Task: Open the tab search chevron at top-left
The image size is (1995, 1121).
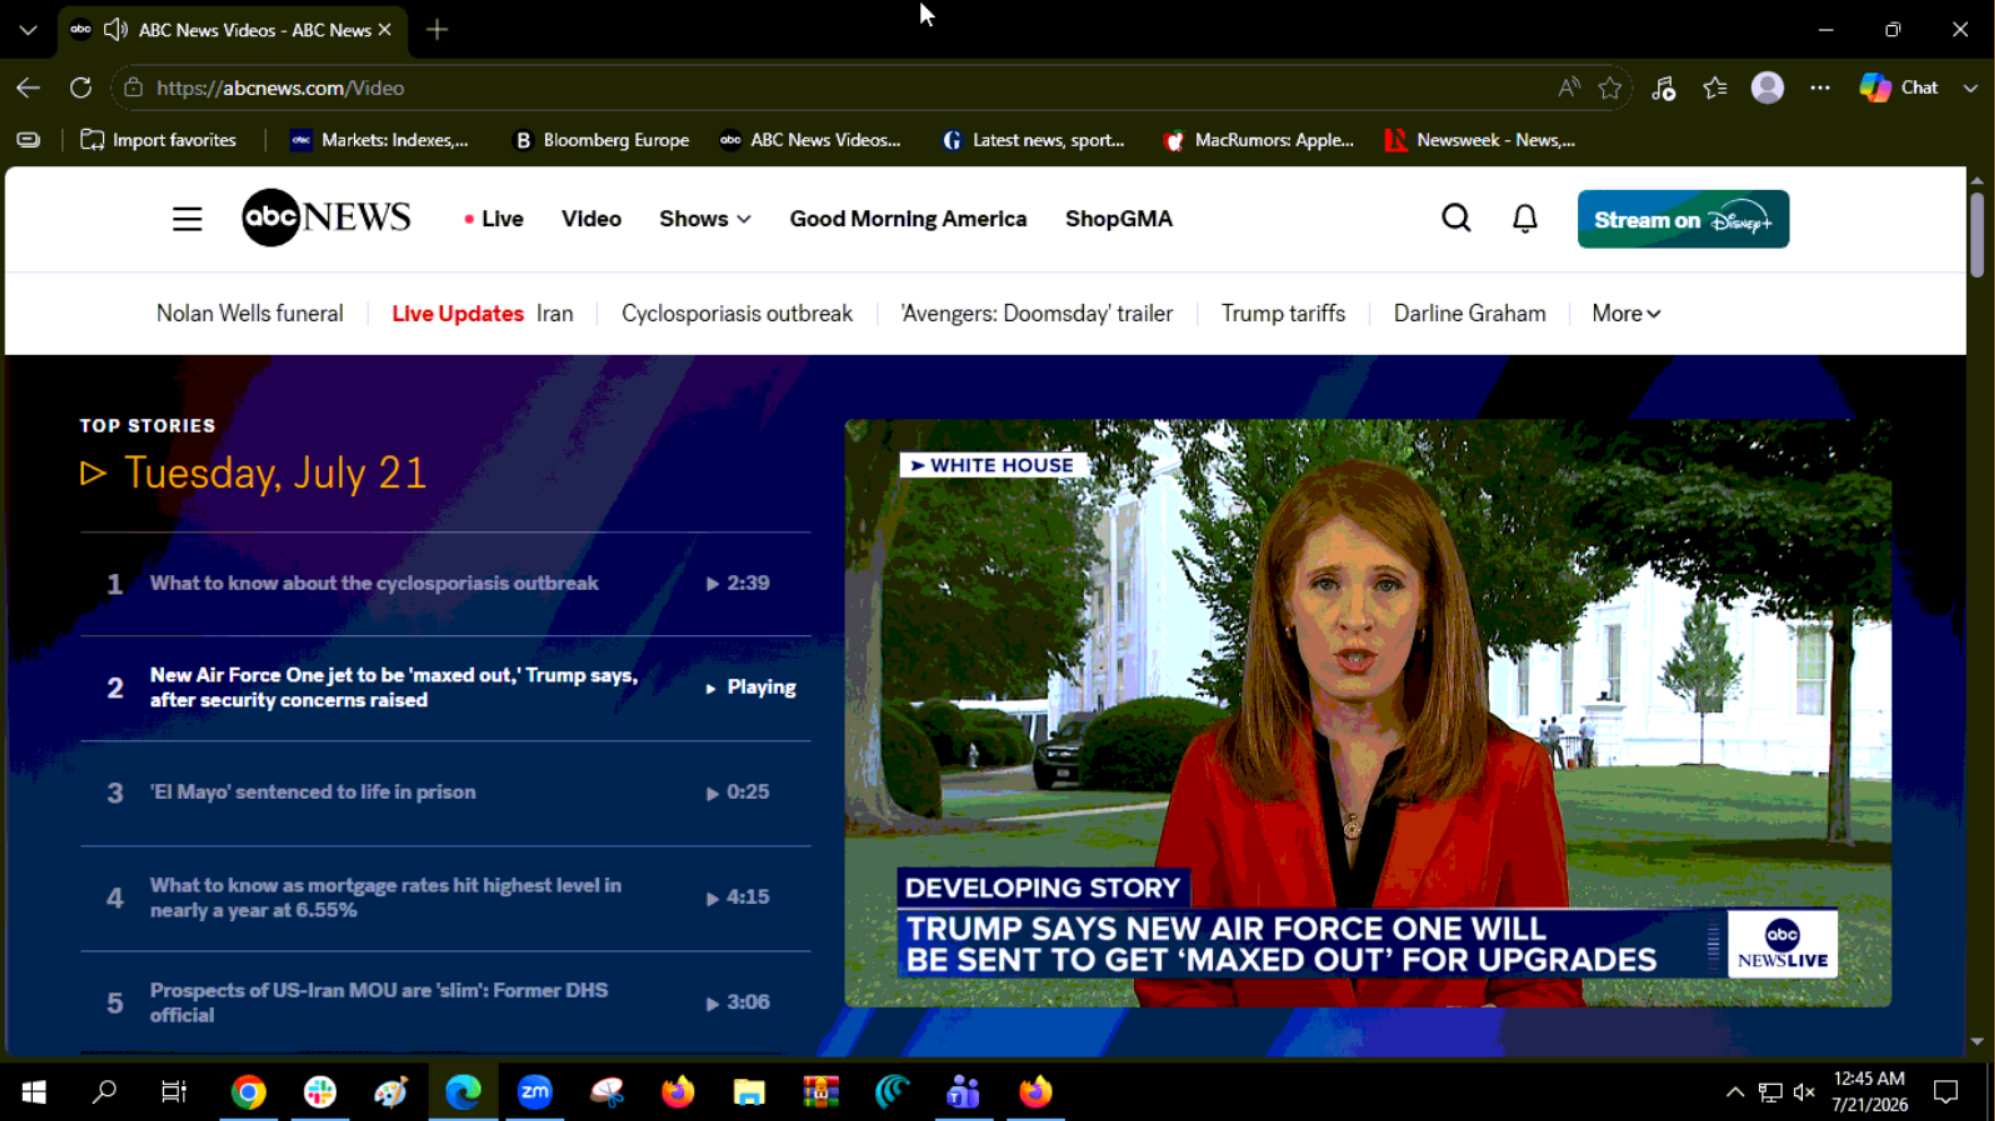Action: (28, 30)
